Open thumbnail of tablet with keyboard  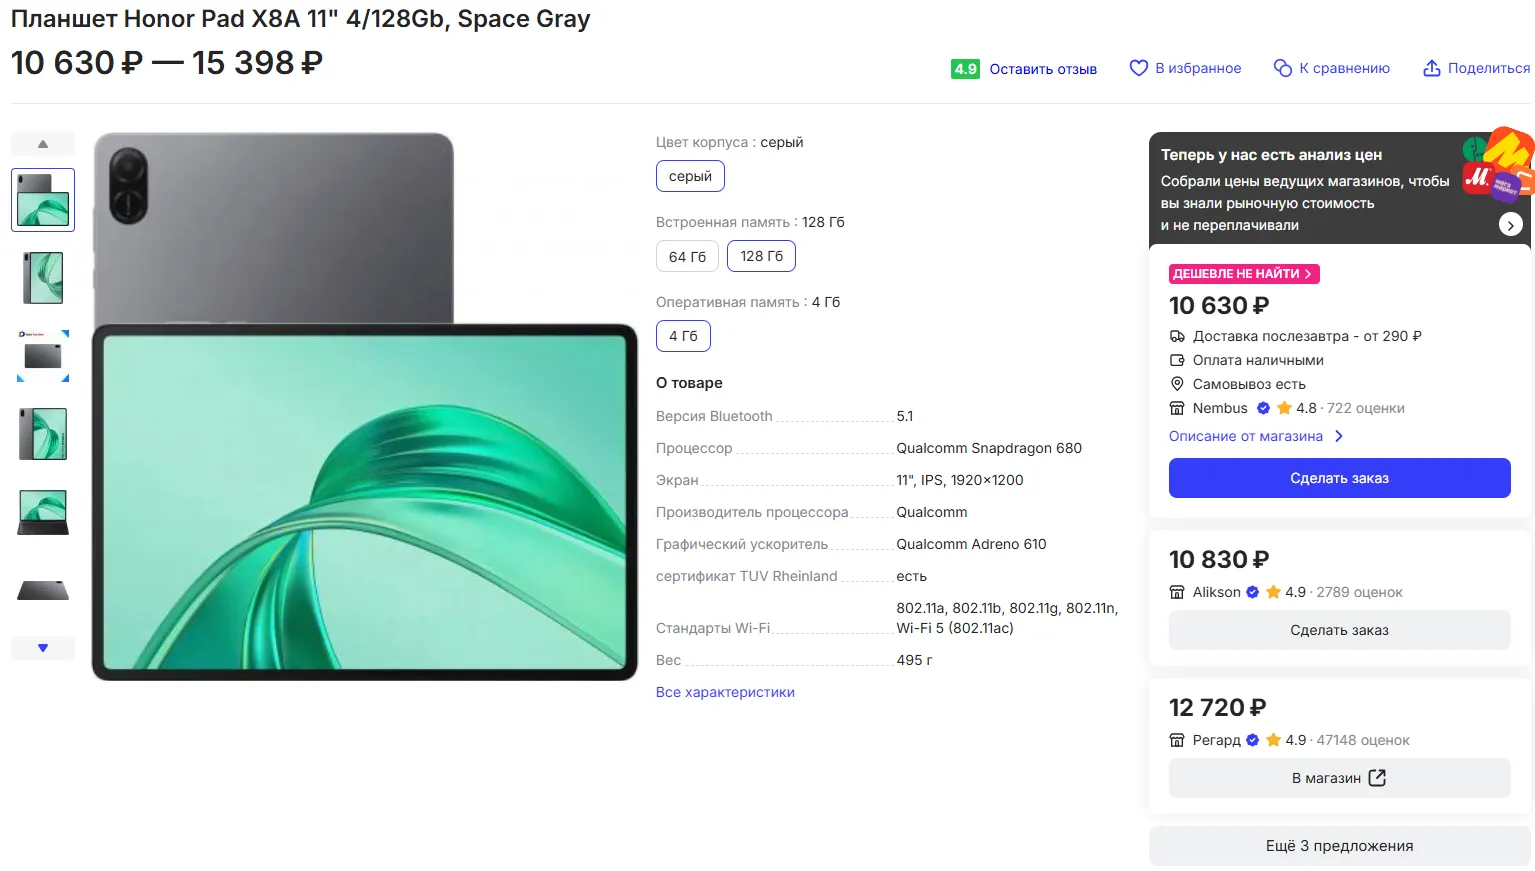(43, 512)
